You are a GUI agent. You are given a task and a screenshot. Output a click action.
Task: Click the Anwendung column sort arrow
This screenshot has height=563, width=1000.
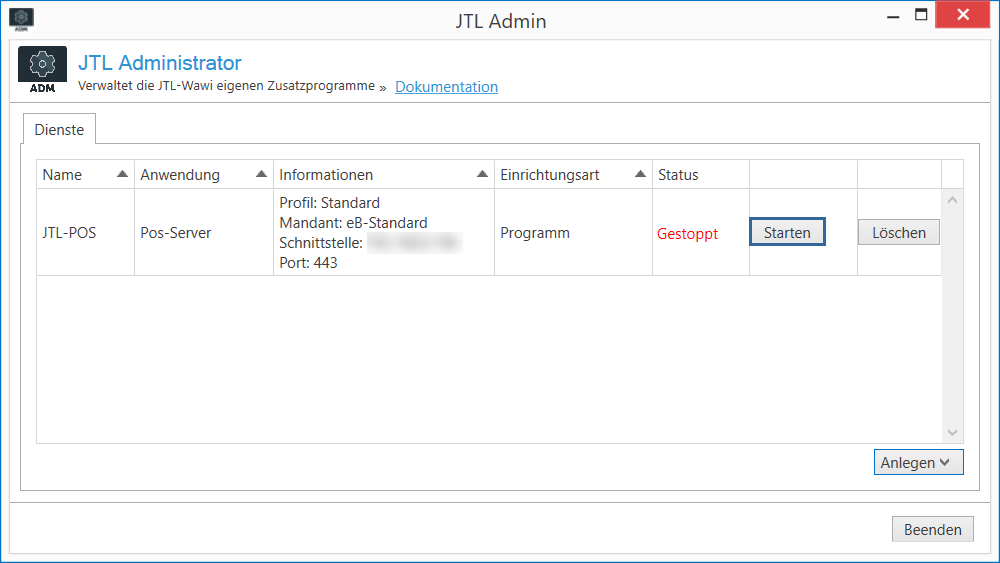[261, 174]
